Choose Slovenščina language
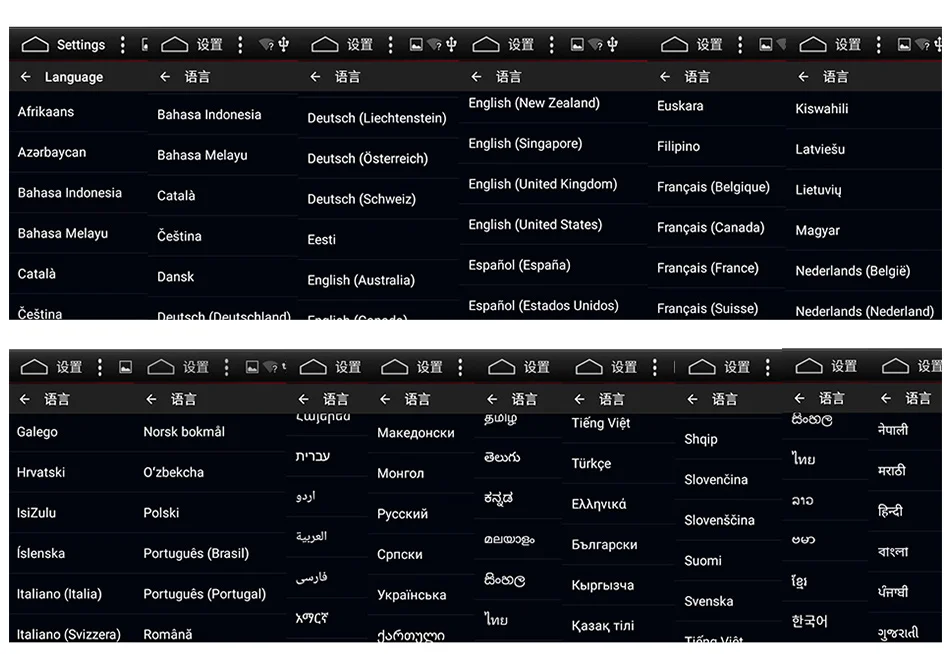This screenshot has width=950, height=654. pos(720,520)
